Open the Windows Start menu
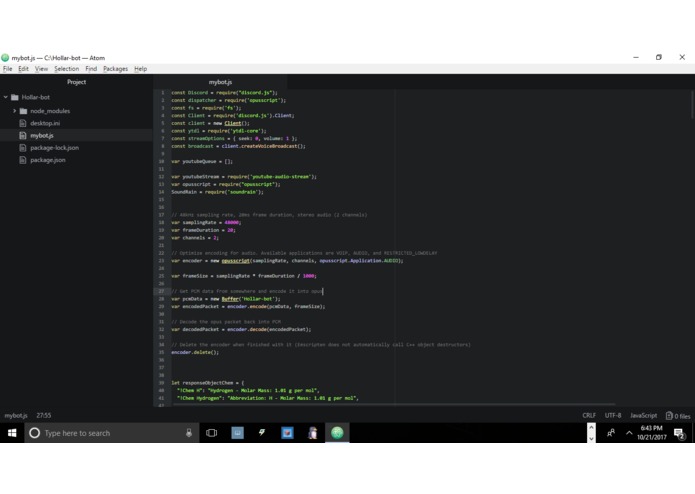Screen dimensions: 695x494 [x=12, y=433]
